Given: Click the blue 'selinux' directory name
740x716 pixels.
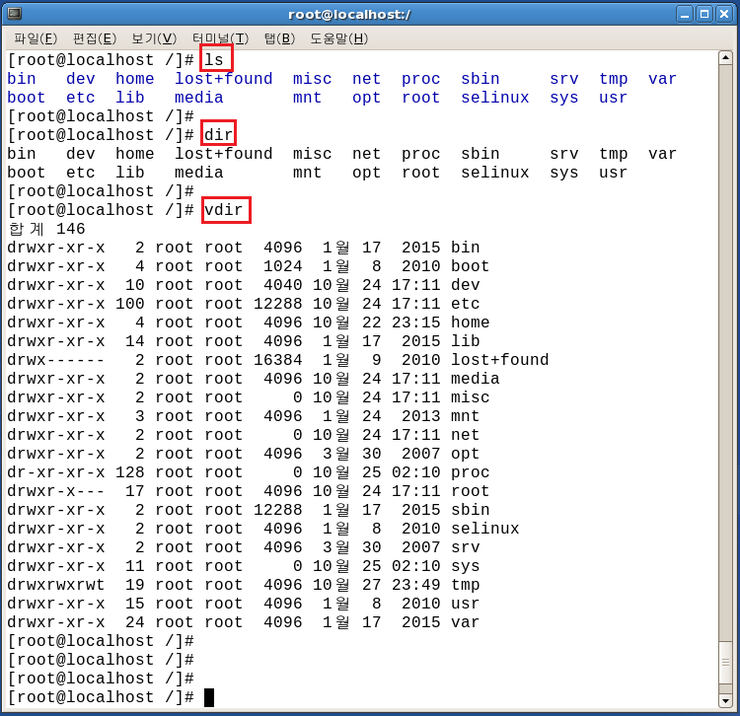Looking at the screenshot, I should 495,97.
